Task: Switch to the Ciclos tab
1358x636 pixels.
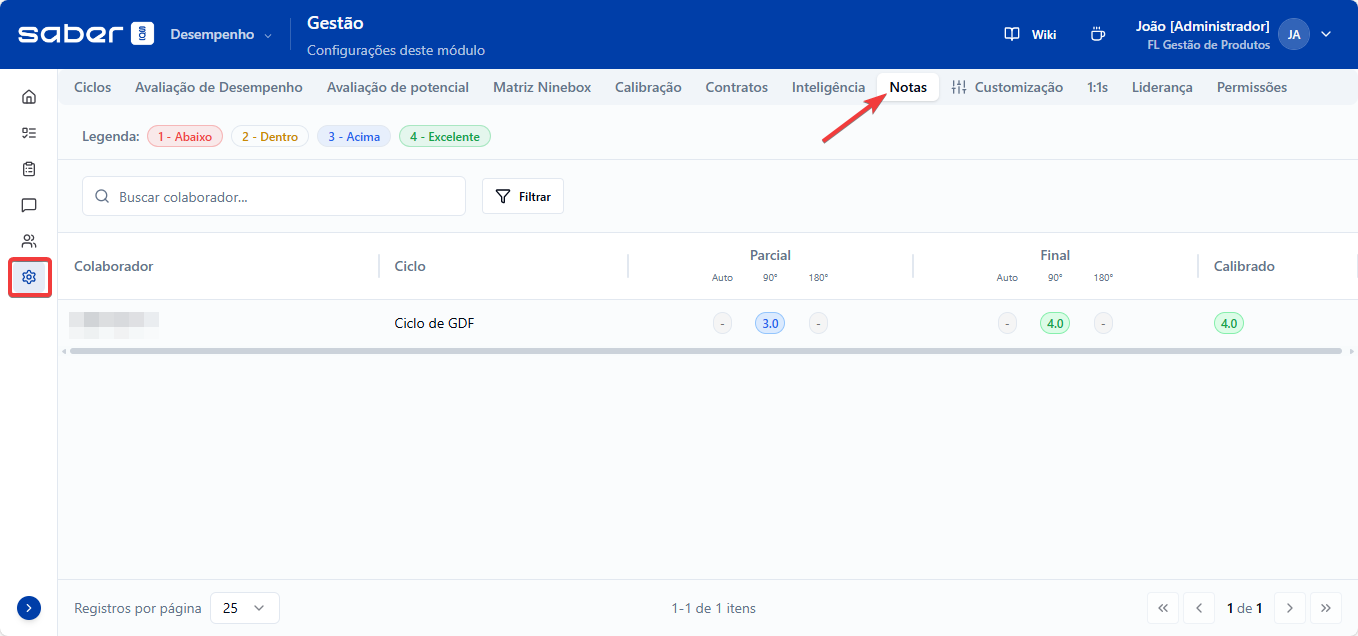Action: [93, 87]
